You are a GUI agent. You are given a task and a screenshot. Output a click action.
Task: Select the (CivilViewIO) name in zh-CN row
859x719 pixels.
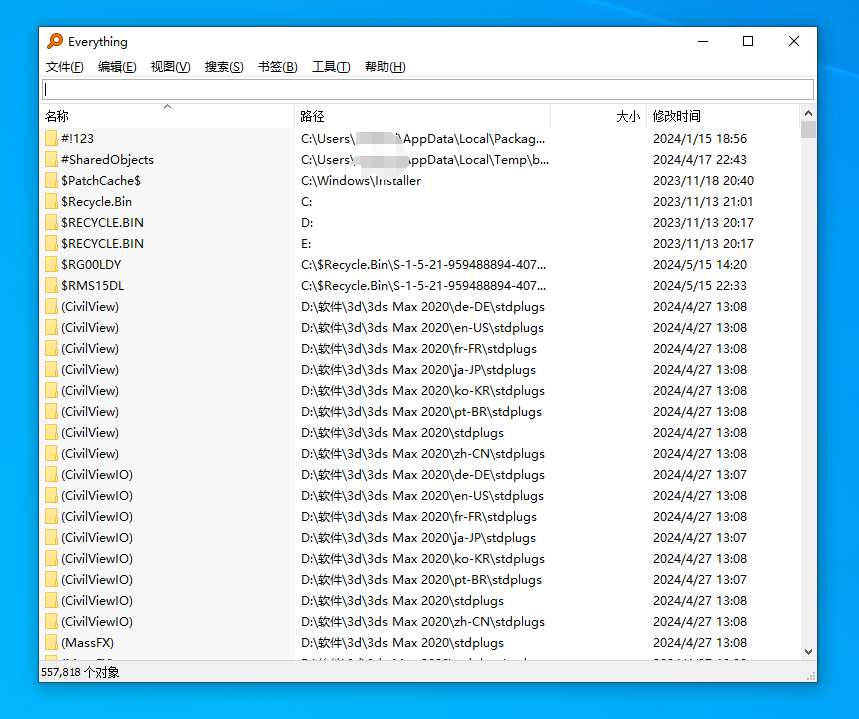pyautogui.click(x=97, y=621)
